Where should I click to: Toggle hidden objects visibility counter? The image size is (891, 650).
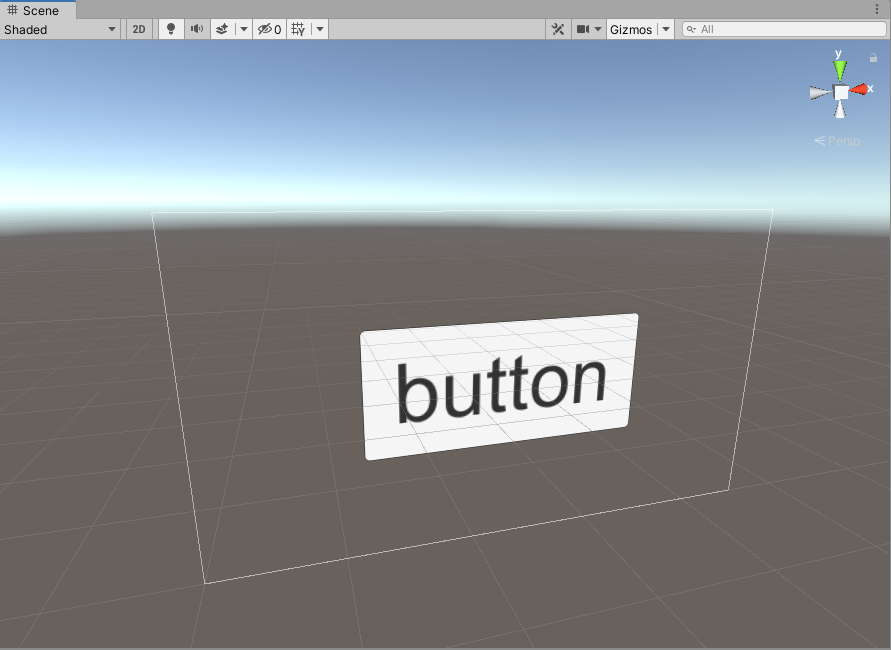(x=269, y=30)
